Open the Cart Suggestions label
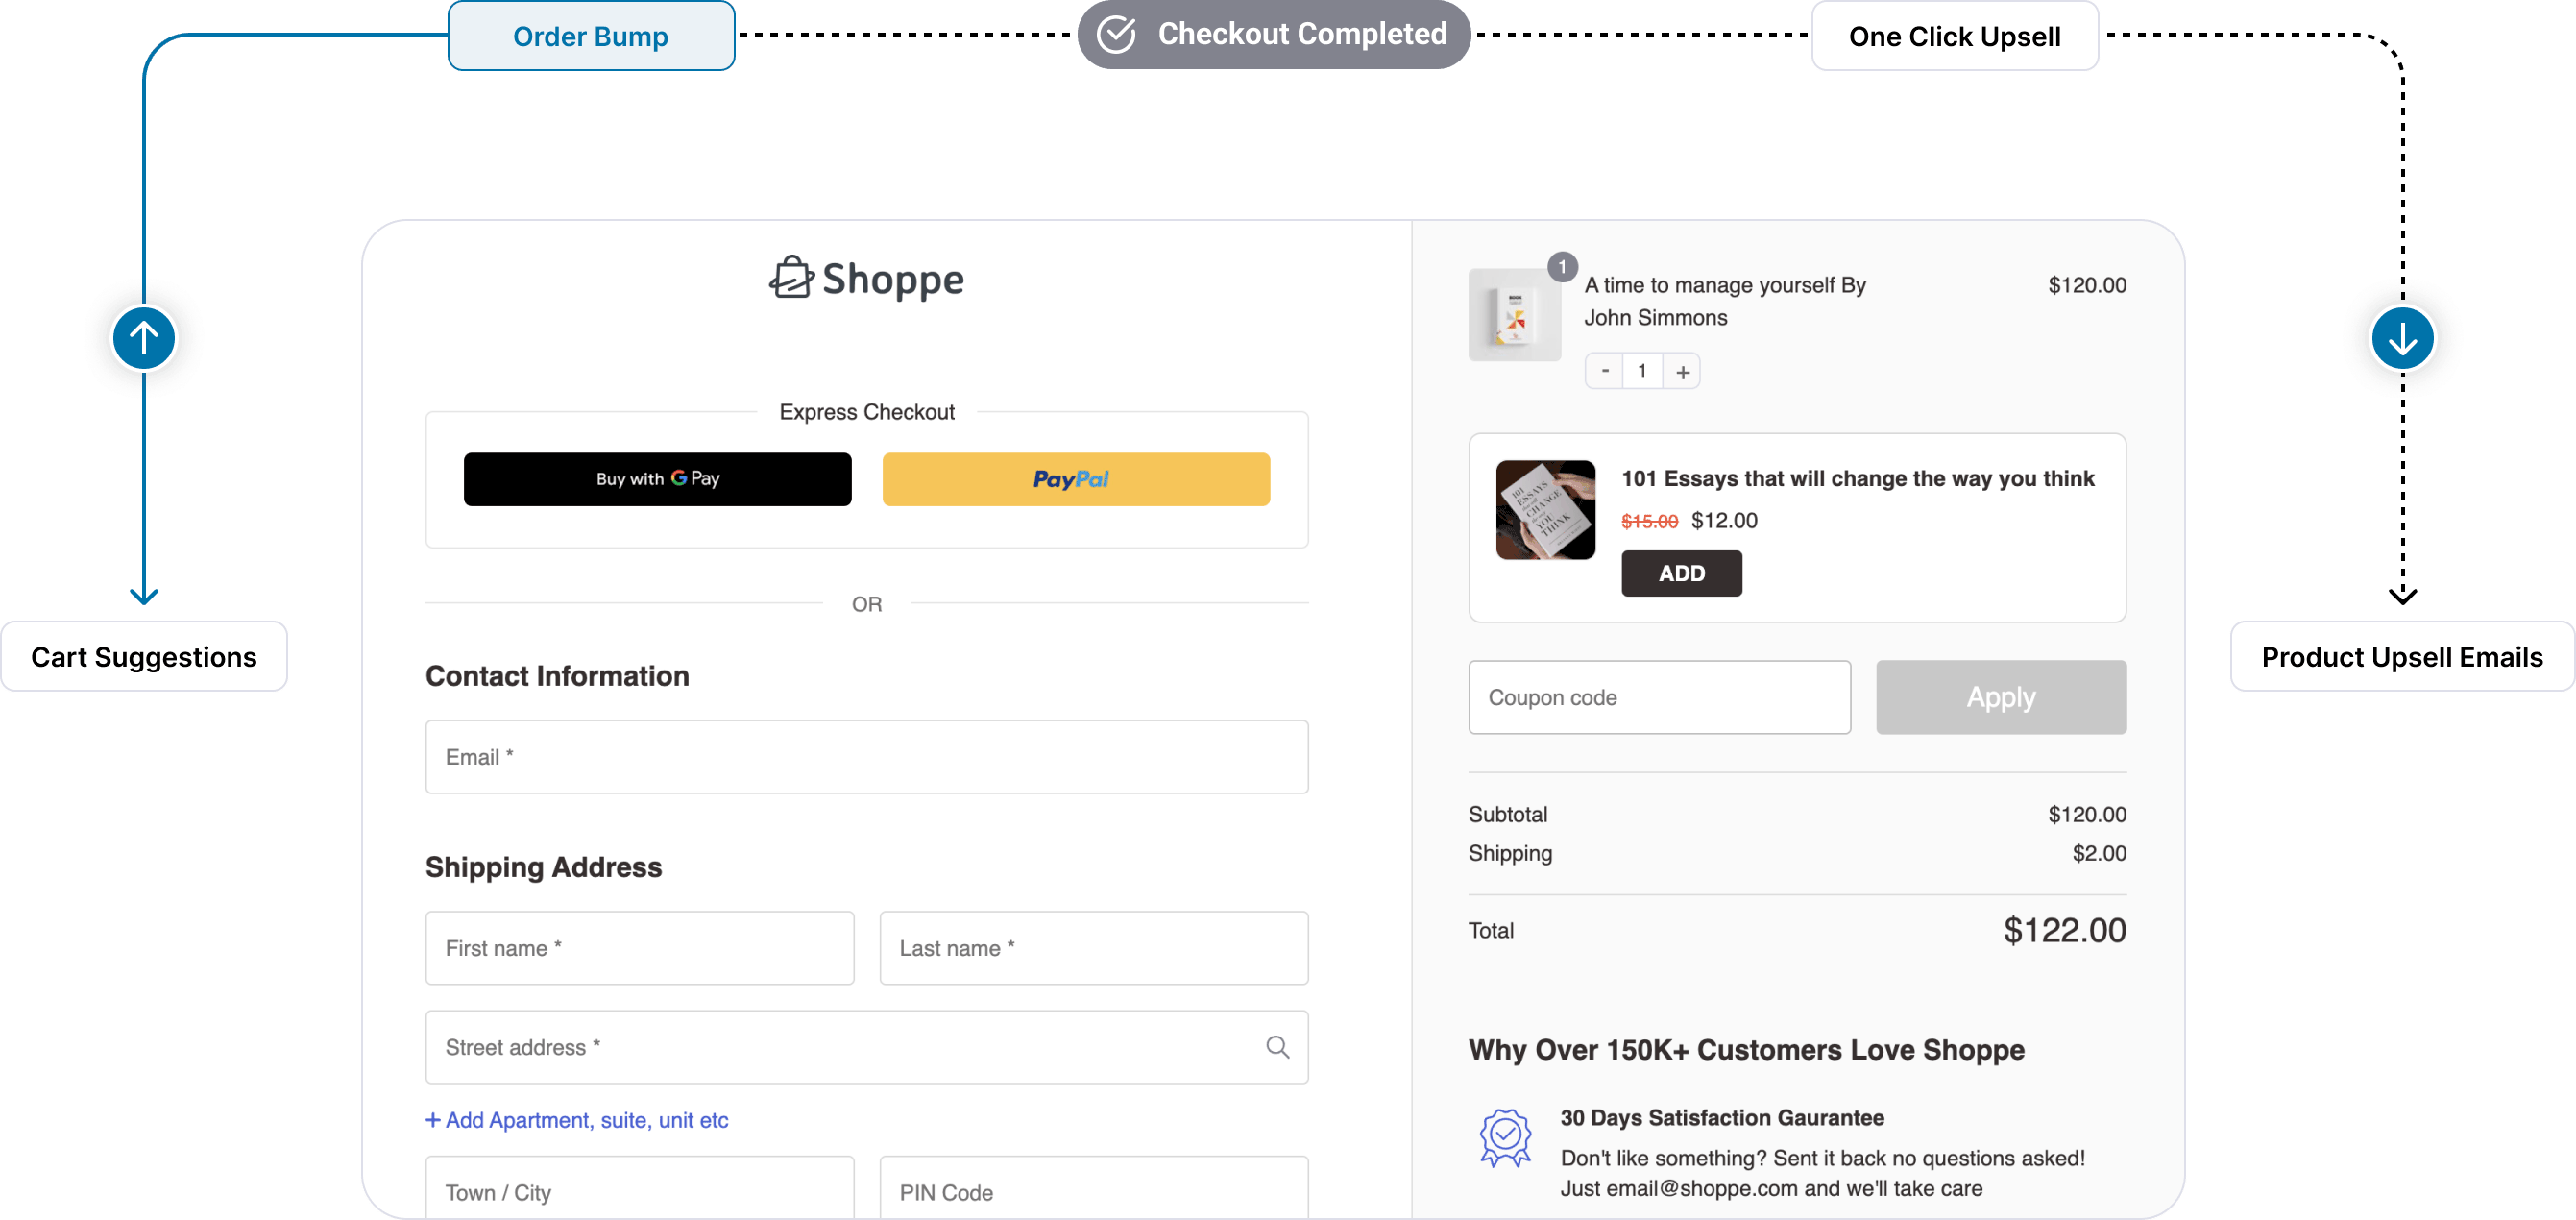Screen dimensions: 2576x1220 [144, 657]
